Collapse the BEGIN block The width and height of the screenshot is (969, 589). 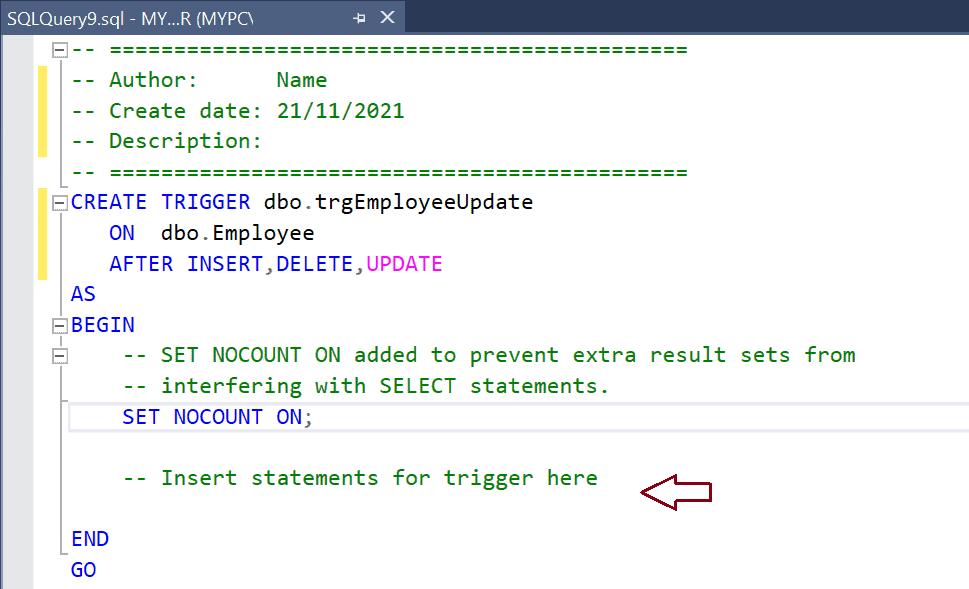click(x=59, y=325)
